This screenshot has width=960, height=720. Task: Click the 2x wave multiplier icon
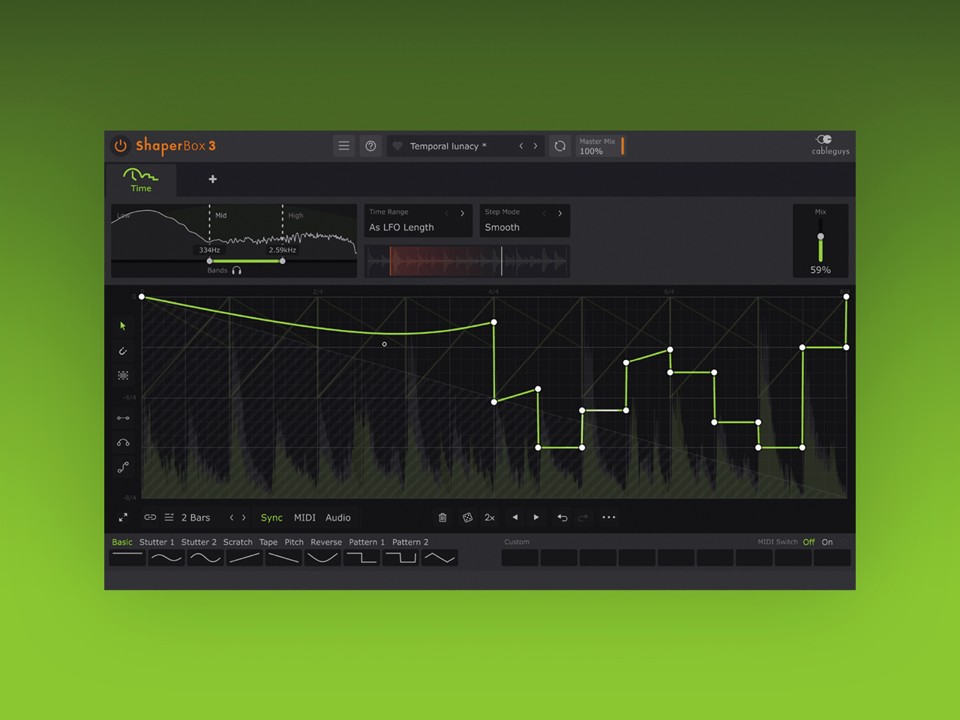[489, 517]
